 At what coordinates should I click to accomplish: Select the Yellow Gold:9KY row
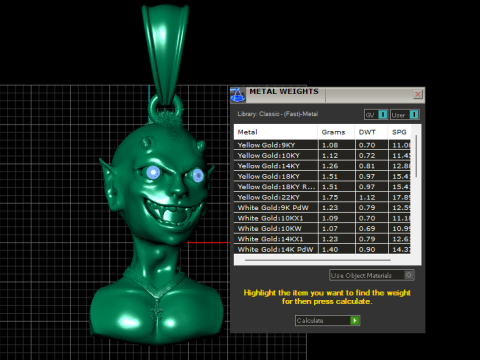322,145
